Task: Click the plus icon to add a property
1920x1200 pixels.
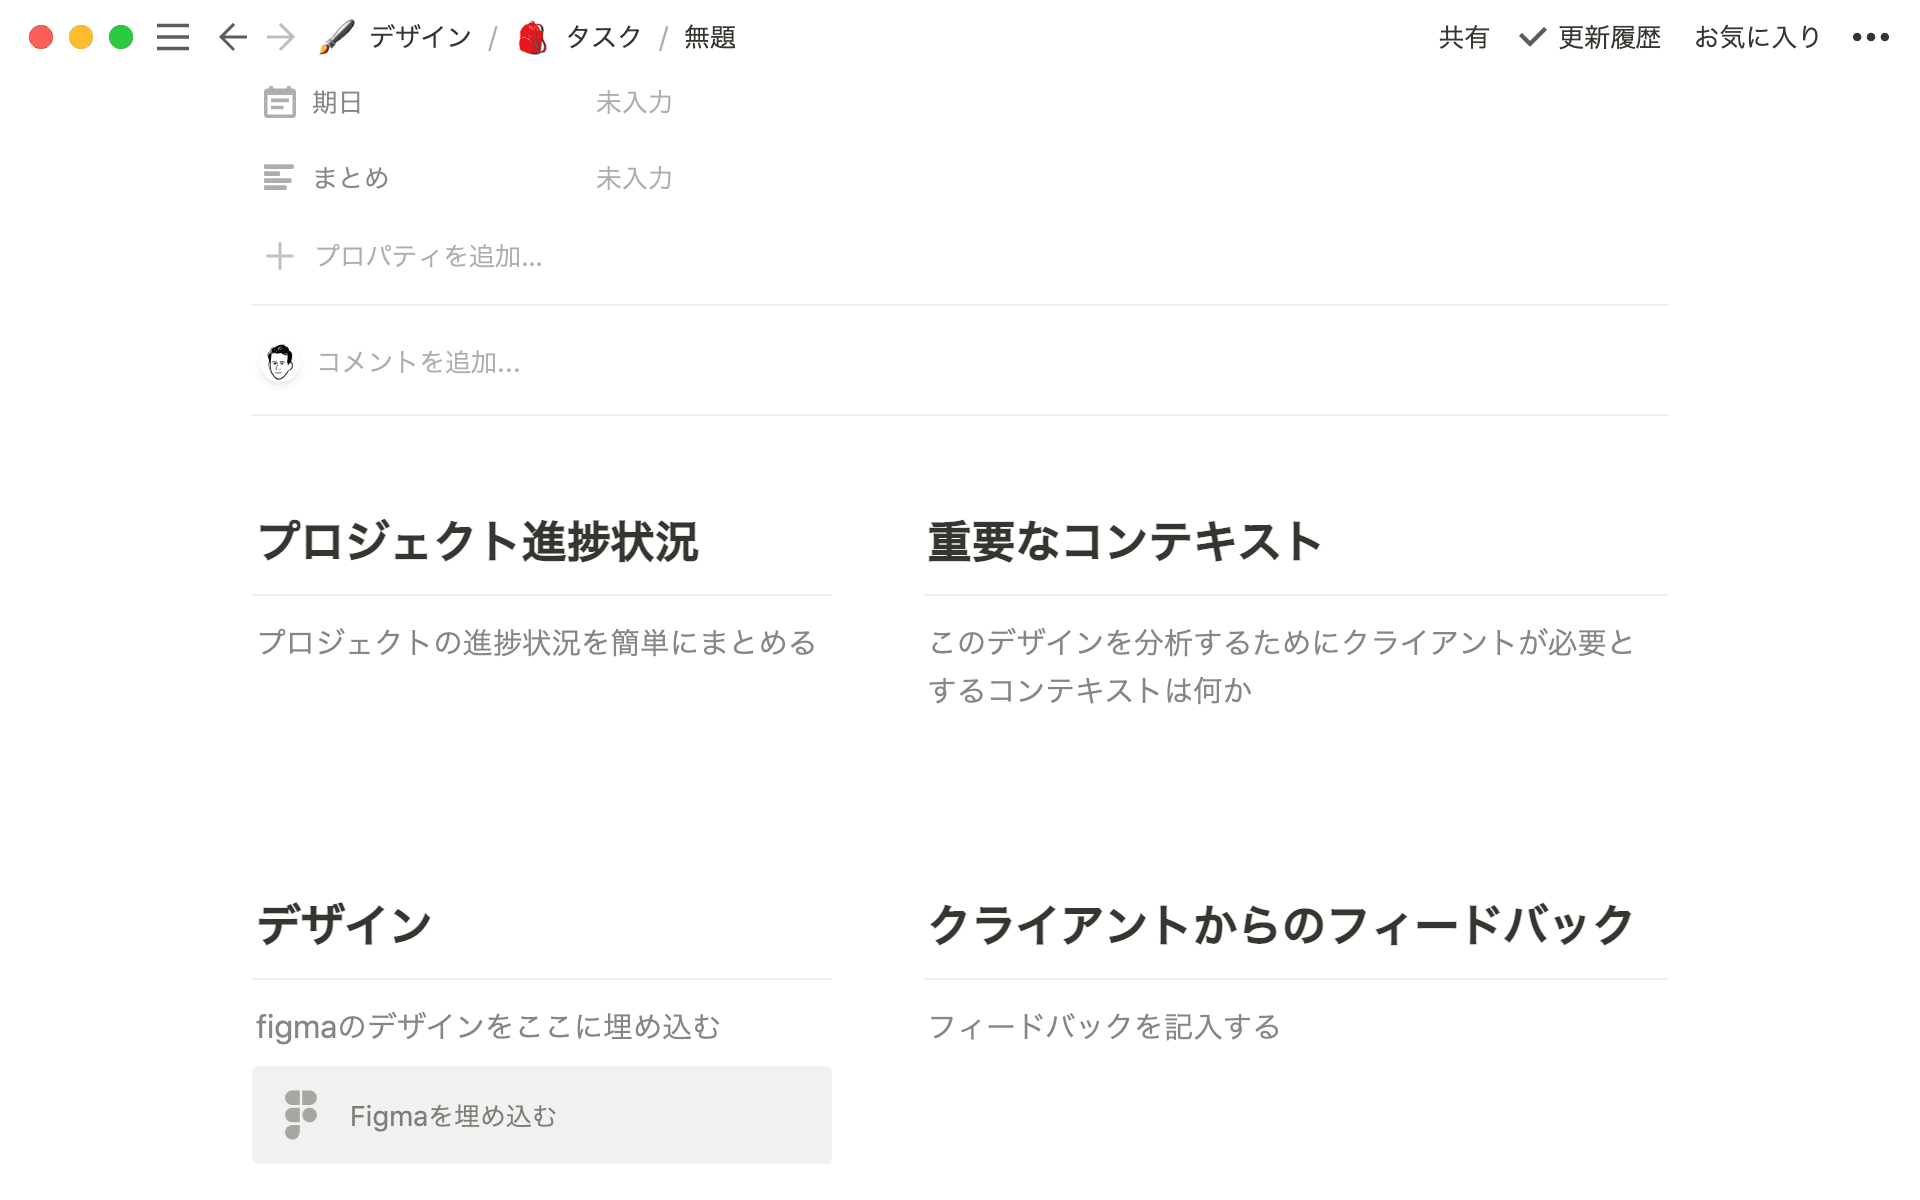Action: coord(280,257)
